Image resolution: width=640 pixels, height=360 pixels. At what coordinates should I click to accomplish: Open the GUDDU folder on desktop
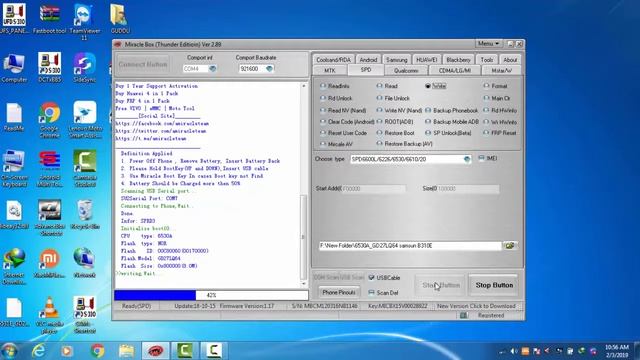pos(120,18)
